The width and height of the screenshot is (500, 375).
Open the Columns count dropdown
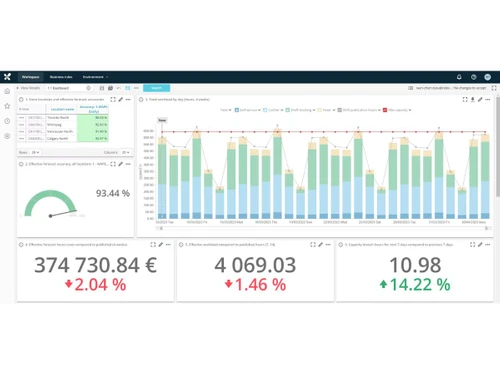pos(126,152)
